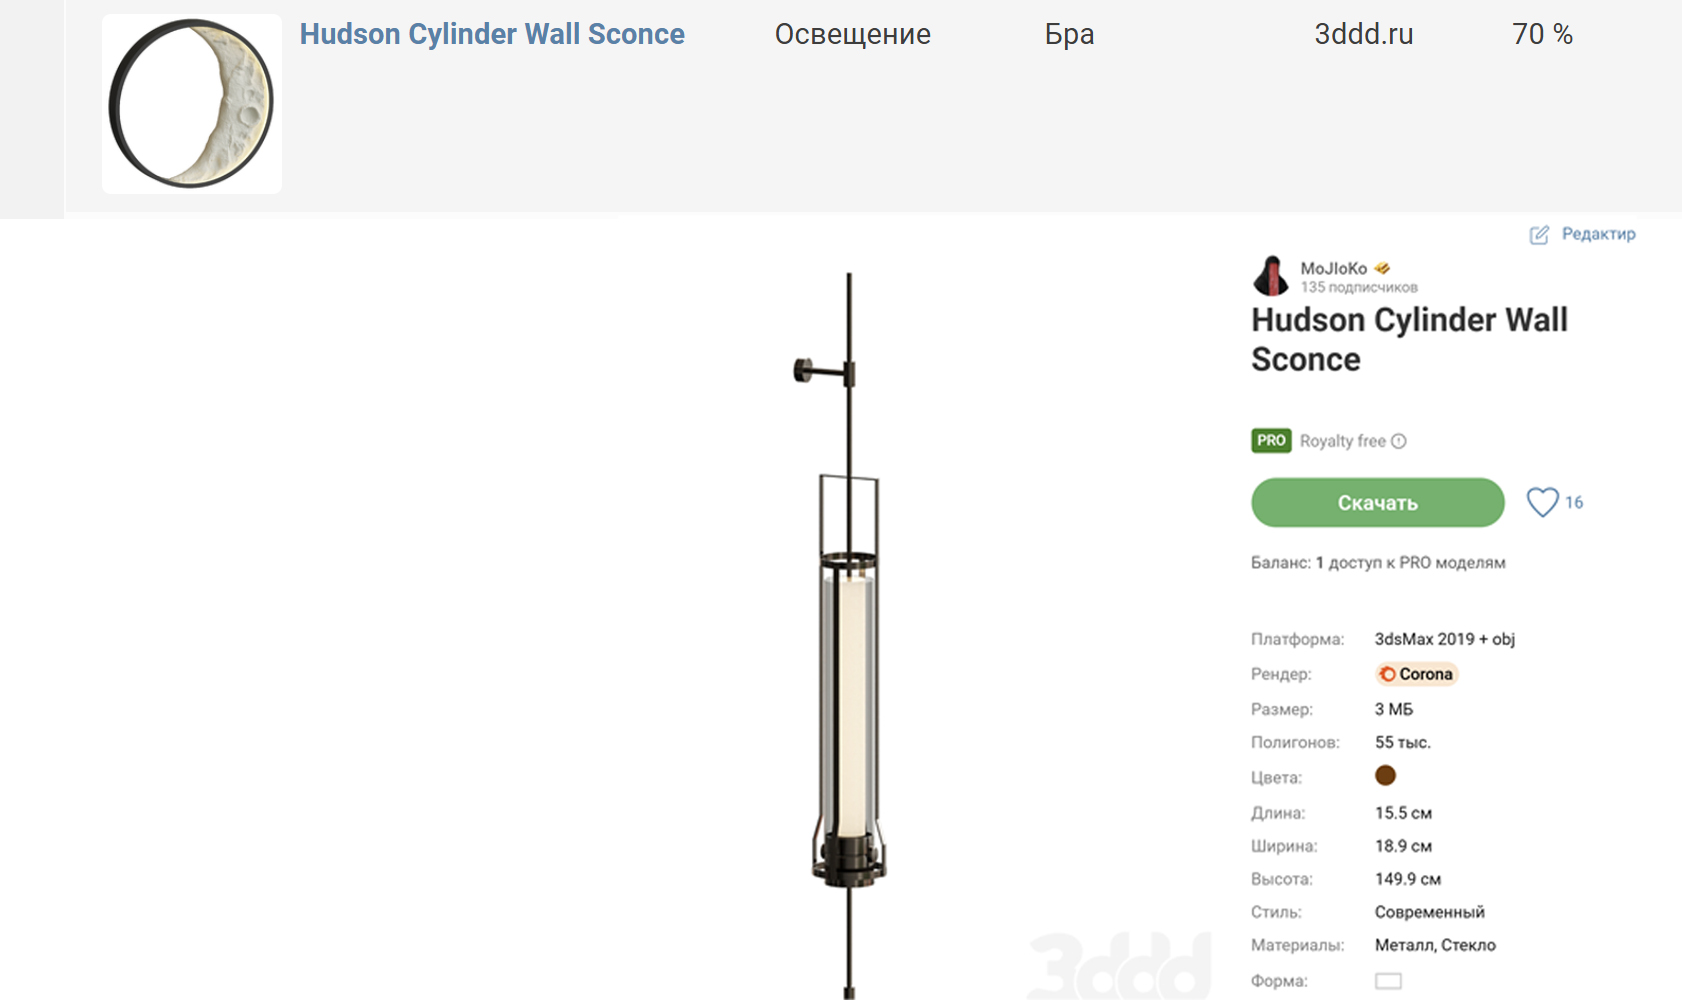The image size is (1682, 1000).
Task: Open the Hudson Cylinder Wall Sconce link
Action: click(492, 34)
